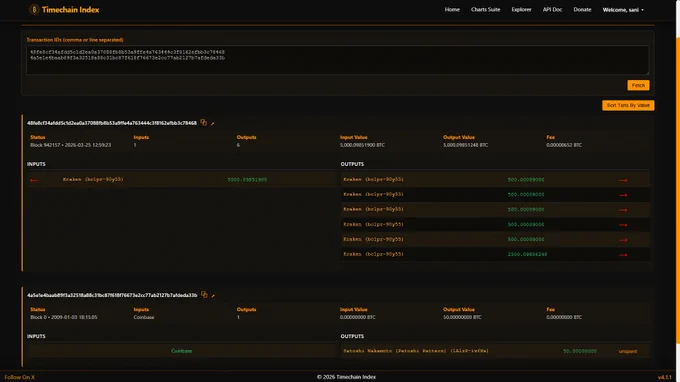The width and height of the screenshot is (680, 382).
Task: Open the Welcome, sani account dropdown
Action: click(623, 10)
